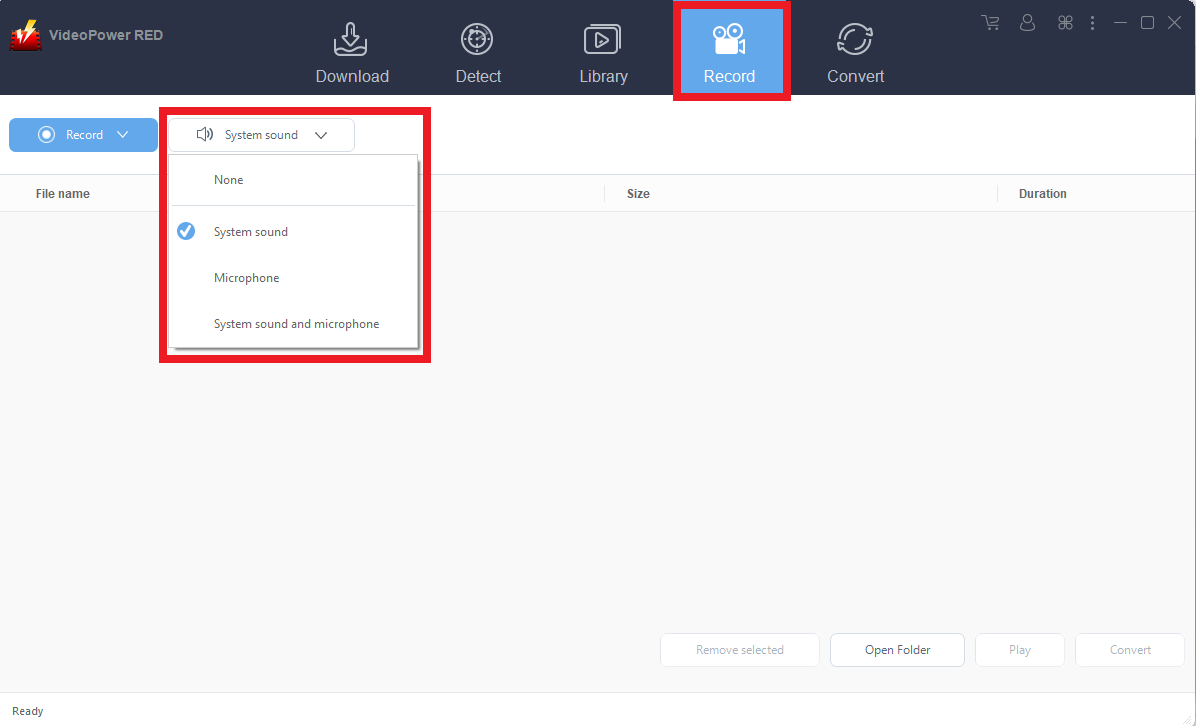Screen dimensions: 1196x726
Task: Select the Record tab
Action: click(x=731, y=52)
